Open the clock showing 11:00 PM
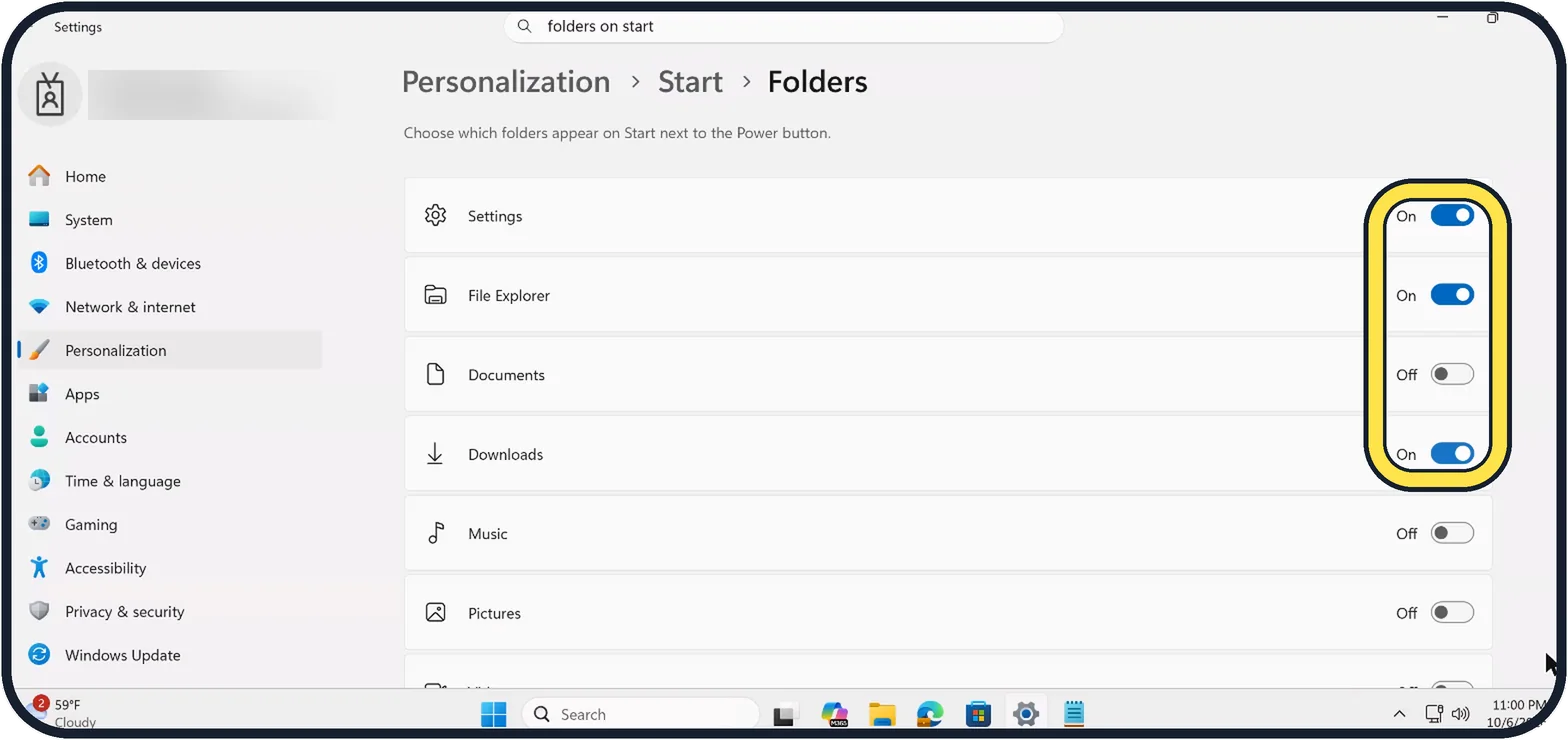This screenshot has width=1568, height=740. [x=1518, y=713]
